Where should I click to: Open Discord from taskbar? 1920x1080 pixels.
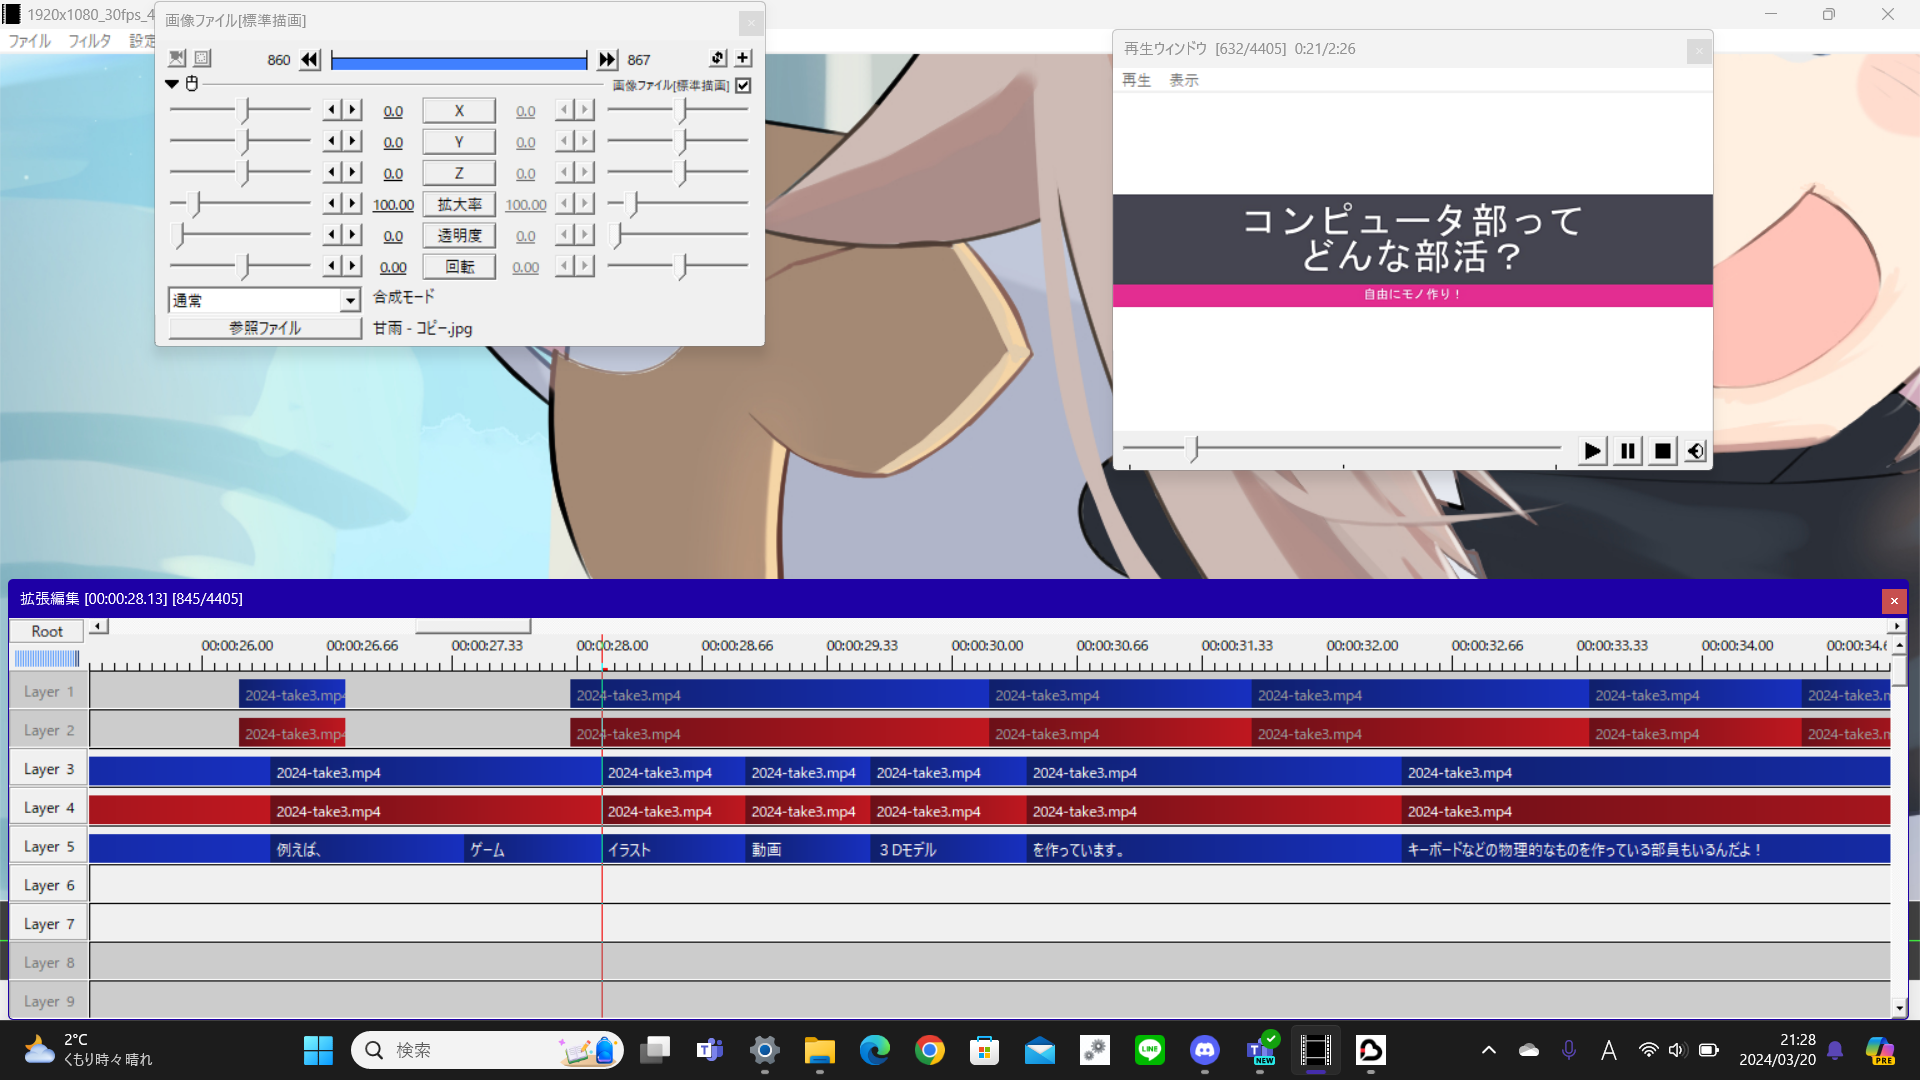coord(1205,1050)
